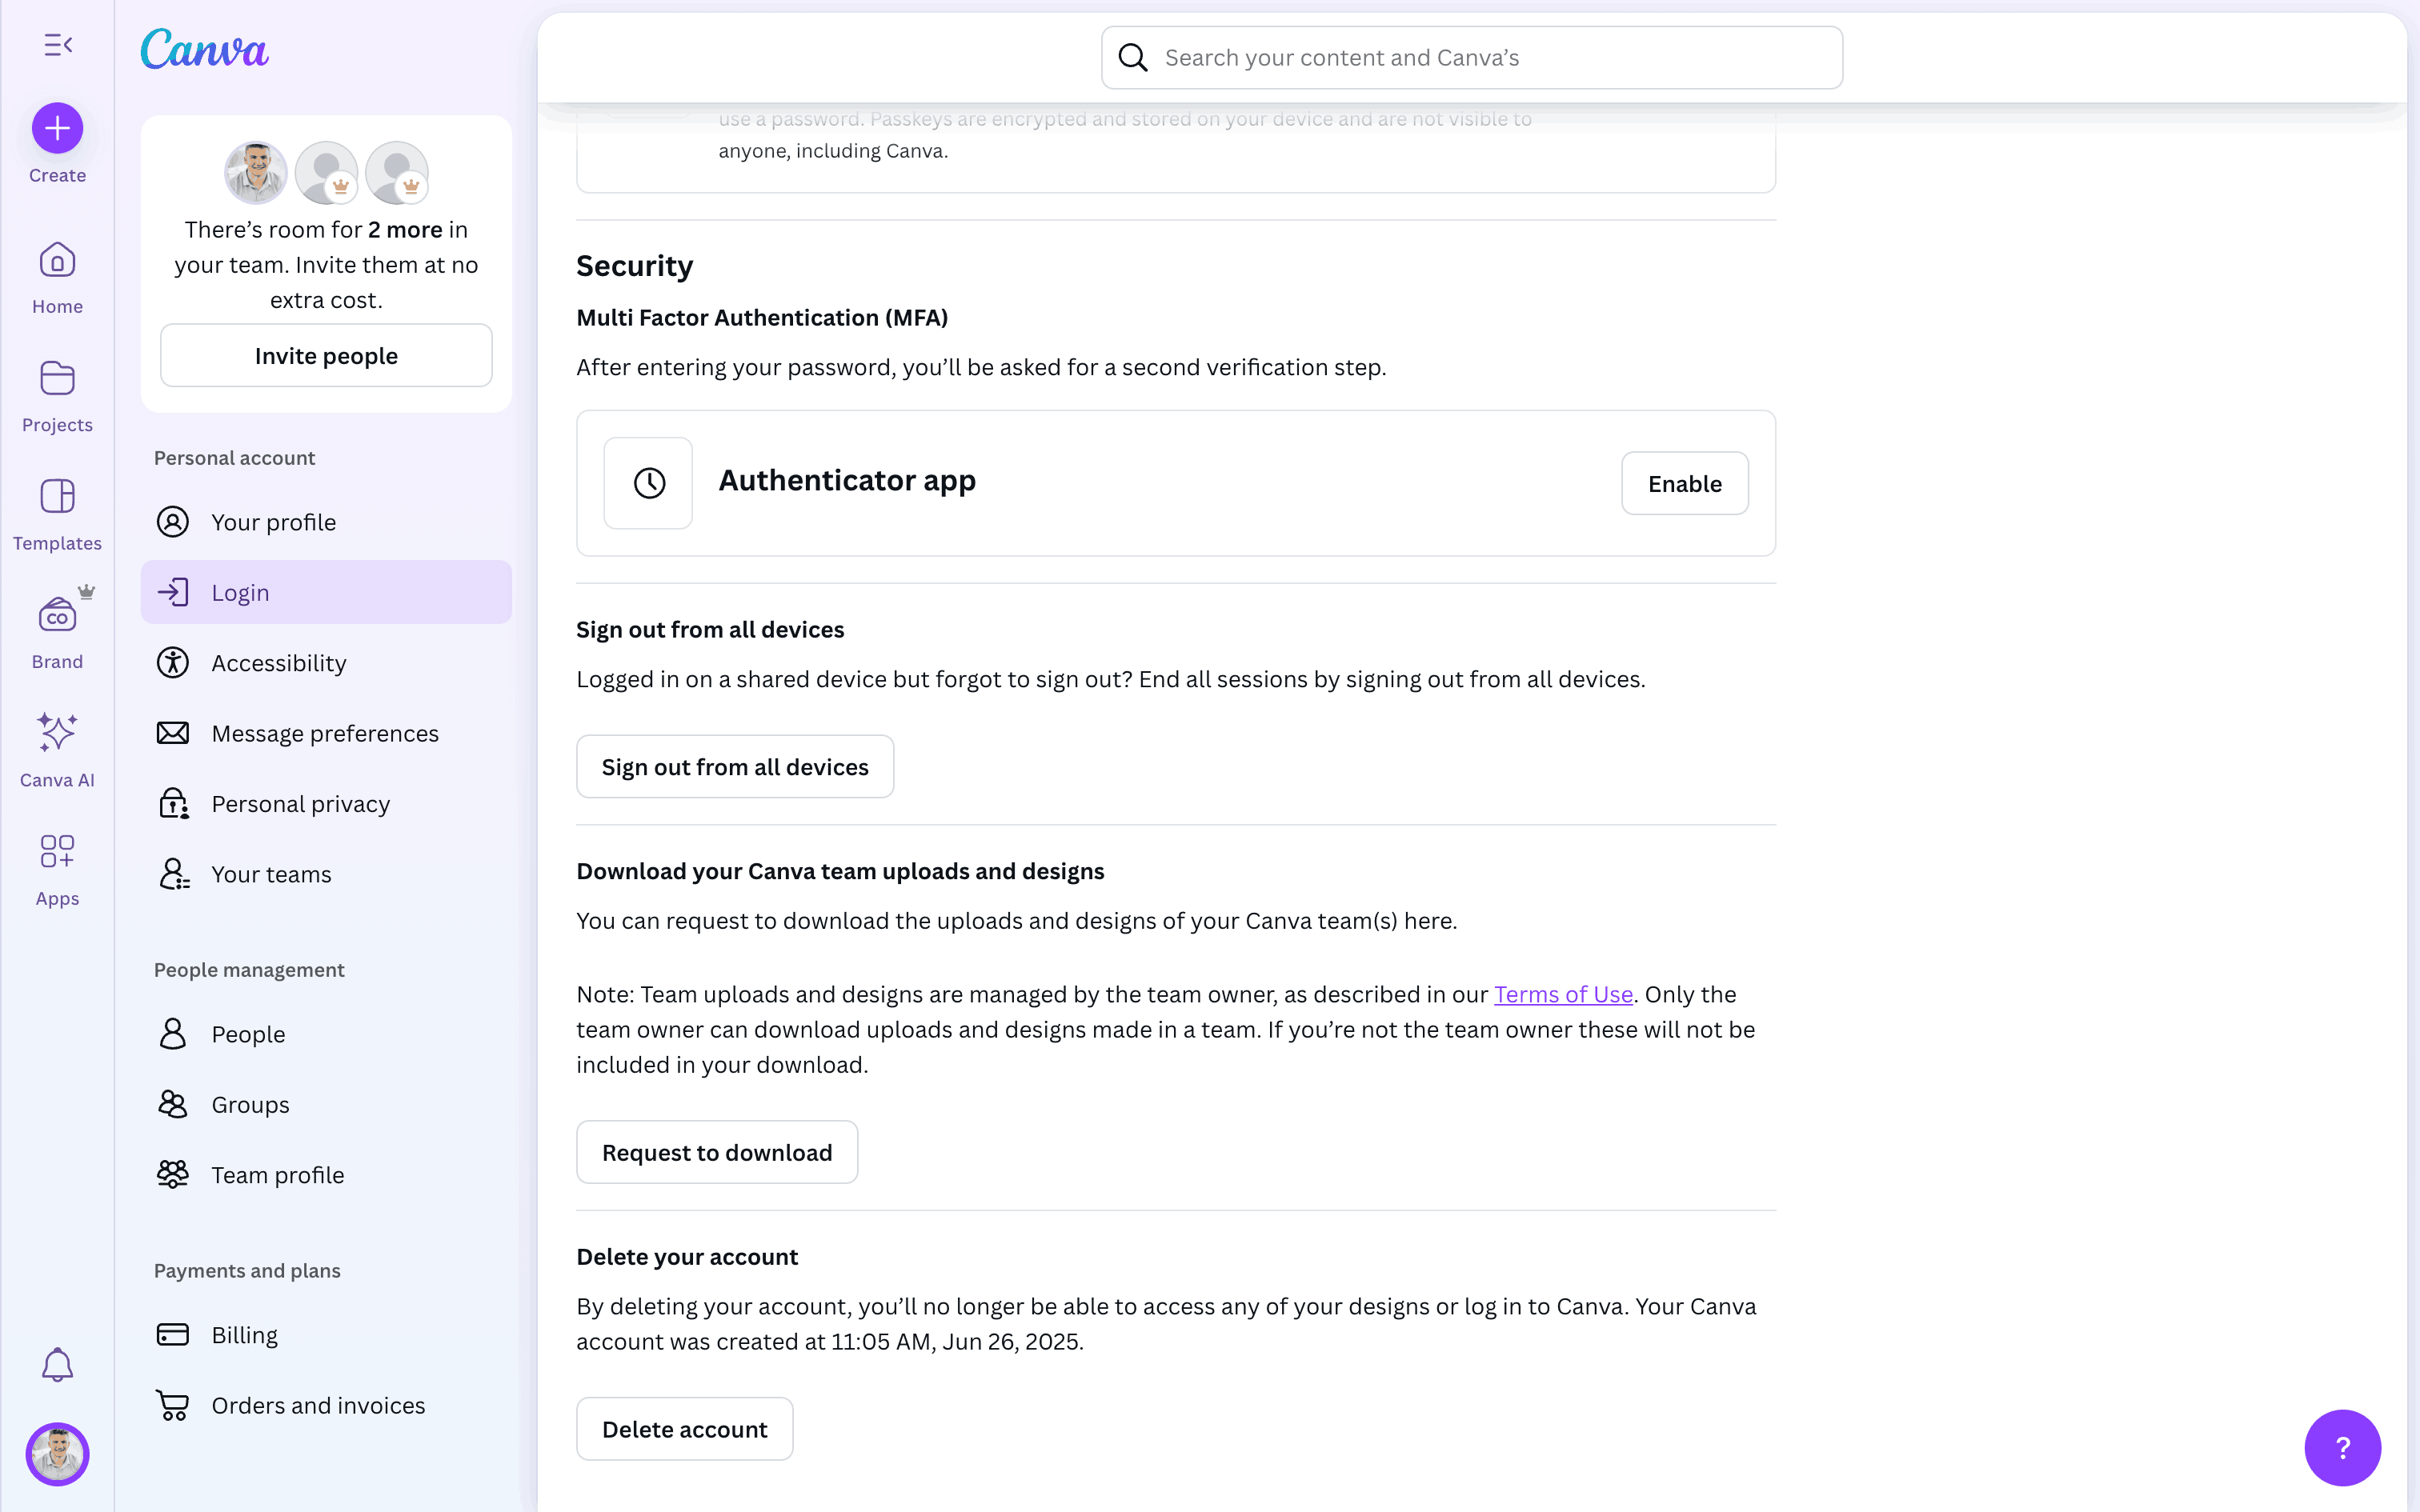
Task: Open the Terms of Use link
Action: pyautogui.click(x=1563, y=994)
